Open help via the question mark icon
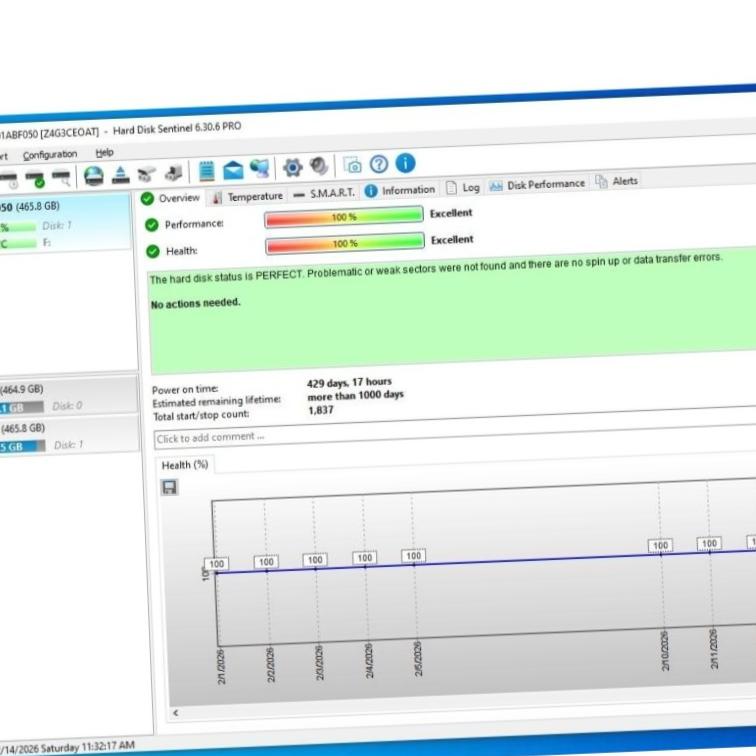The image size is (756, 756). (378, 165)
